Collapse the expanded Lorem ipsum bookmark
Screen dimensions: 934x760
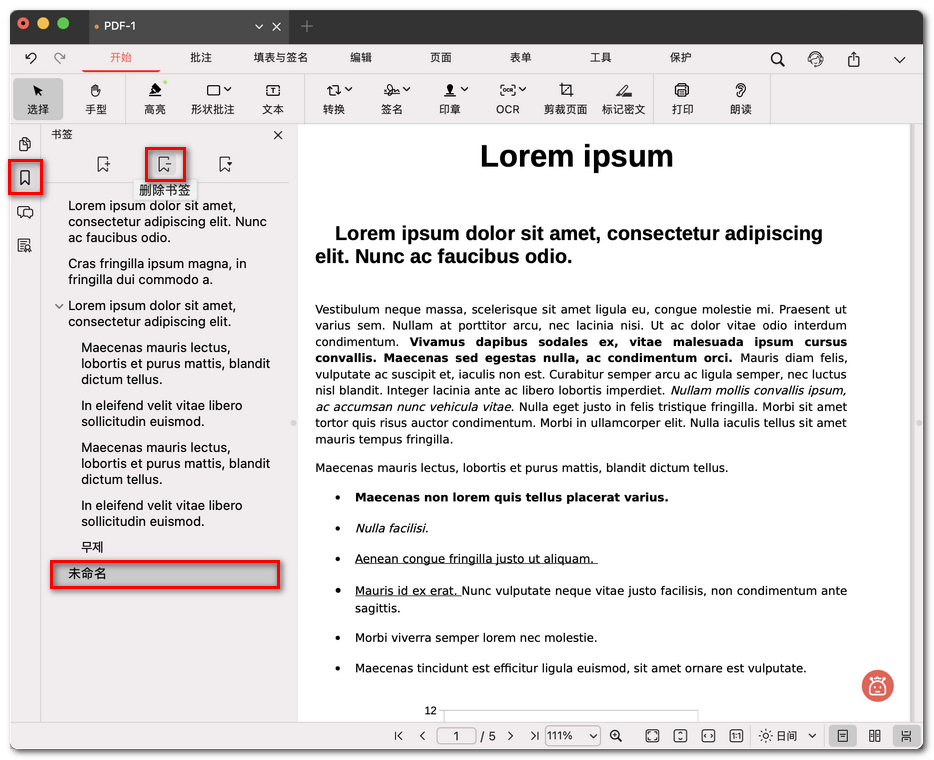59,306
